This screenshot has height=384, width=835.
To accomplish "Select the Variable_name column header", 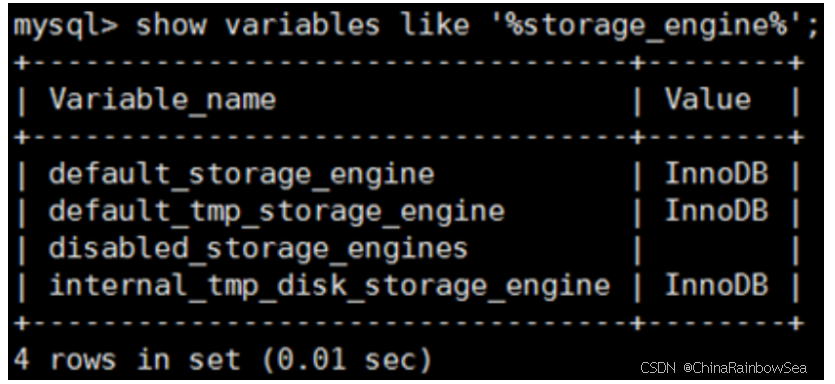I will (x=162, y=100).
